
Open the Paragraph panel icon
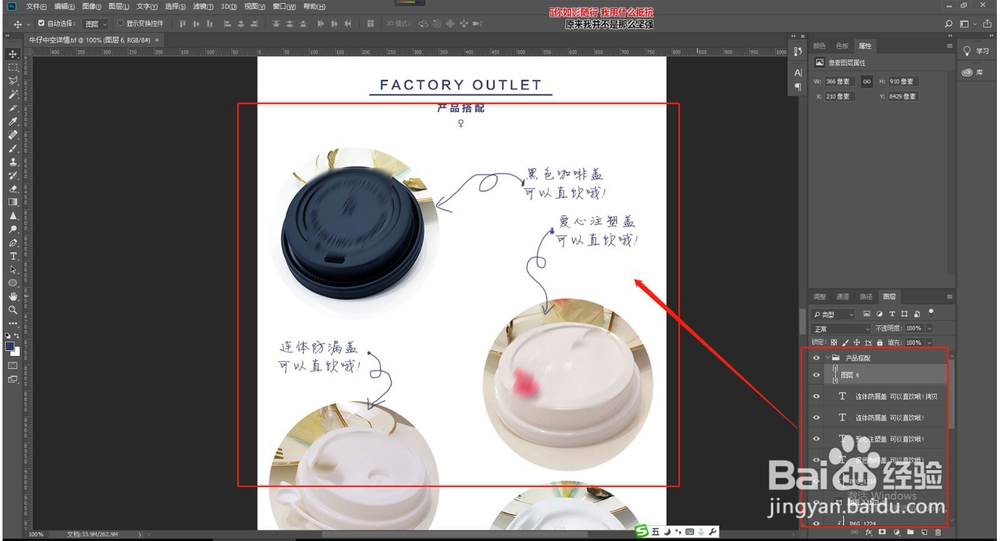(x=798, y=87)
